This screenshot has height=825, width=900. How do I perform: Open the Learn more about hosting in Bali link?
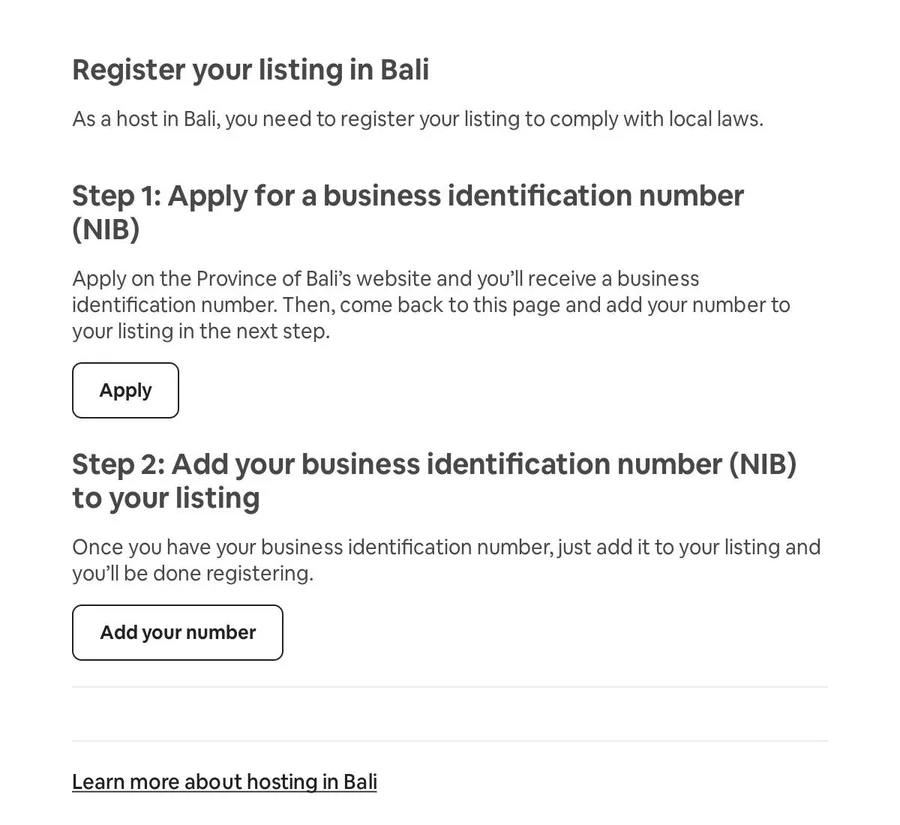pos(224,782)
